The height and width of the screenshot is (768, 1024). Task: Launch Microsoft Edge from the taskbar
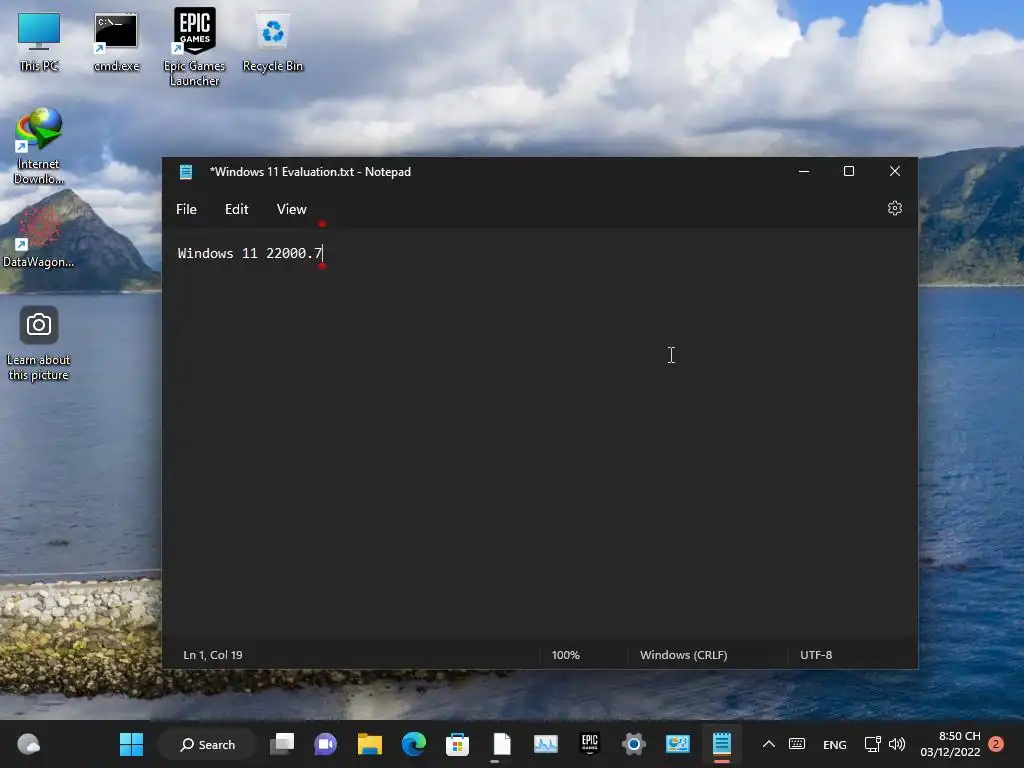click(x=413, y=744)
